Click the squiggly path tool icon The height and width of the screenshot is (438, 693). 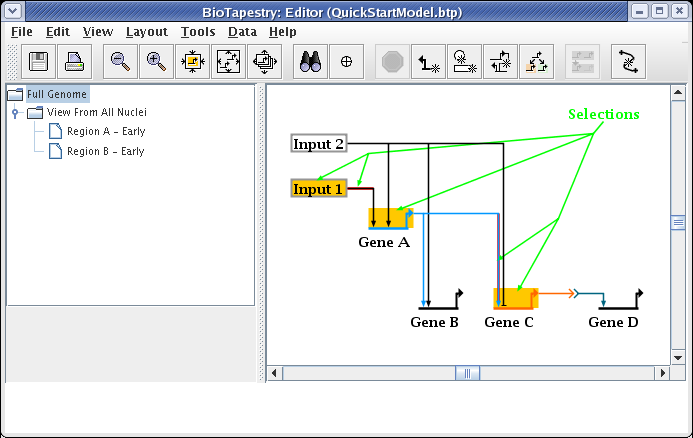coord(629,62)
